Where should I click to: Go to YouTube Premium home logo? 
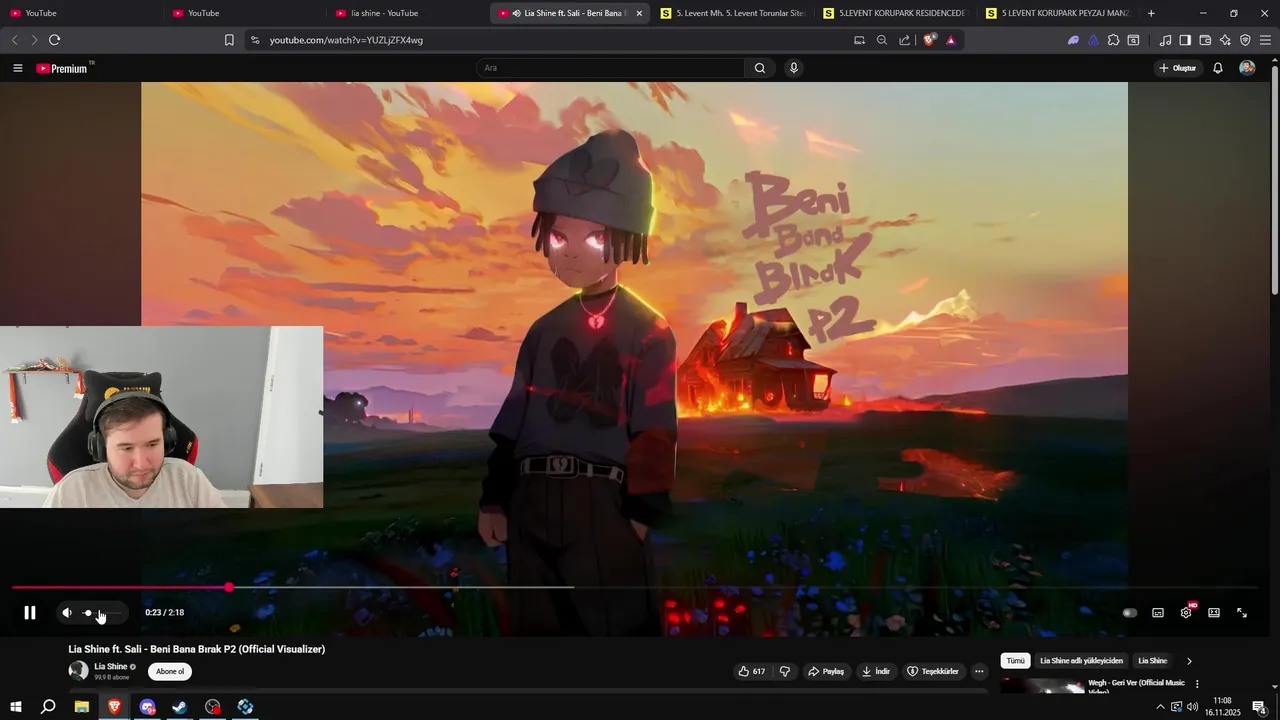click(63, 68)
